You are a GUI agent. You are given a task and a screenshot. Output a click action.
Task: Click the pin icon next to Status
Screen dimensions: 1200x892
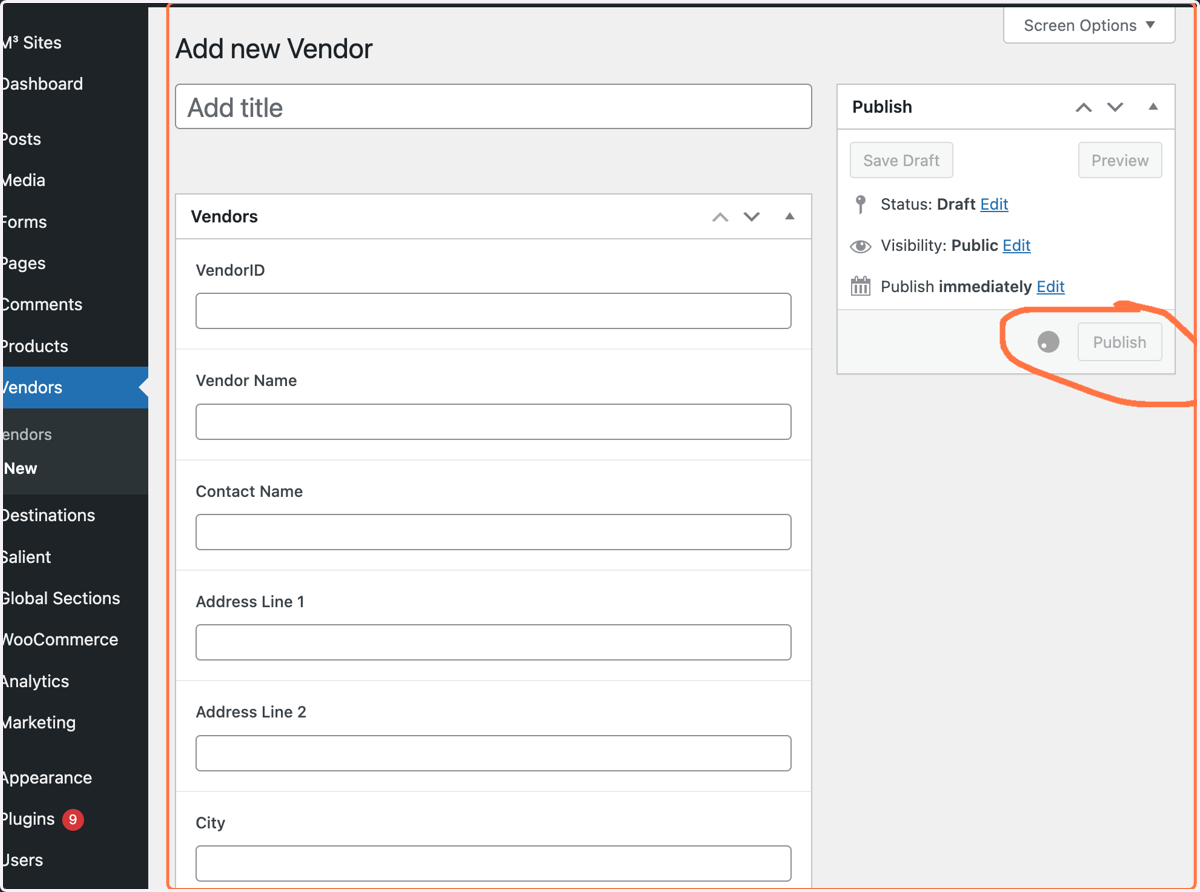(860, 204)
